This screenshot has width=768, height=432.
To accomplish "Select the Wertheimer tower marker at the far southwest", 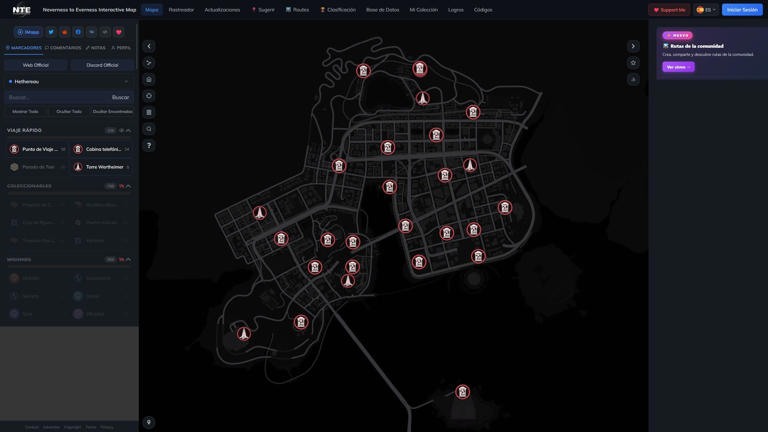I will coord(243,334).
